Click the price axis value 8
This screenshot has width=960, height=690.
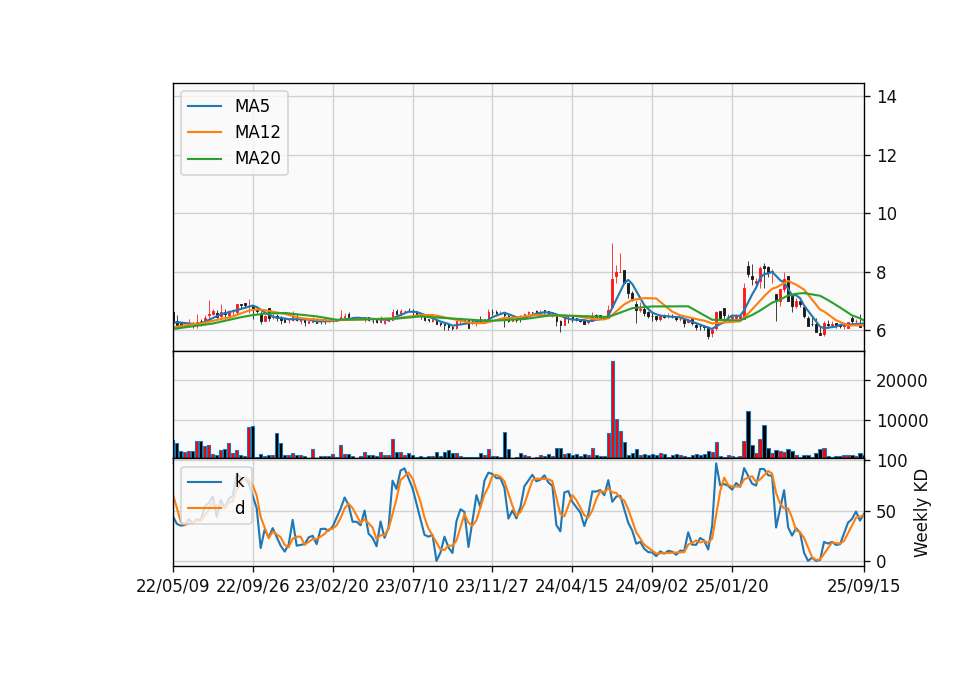click(881, 272)
